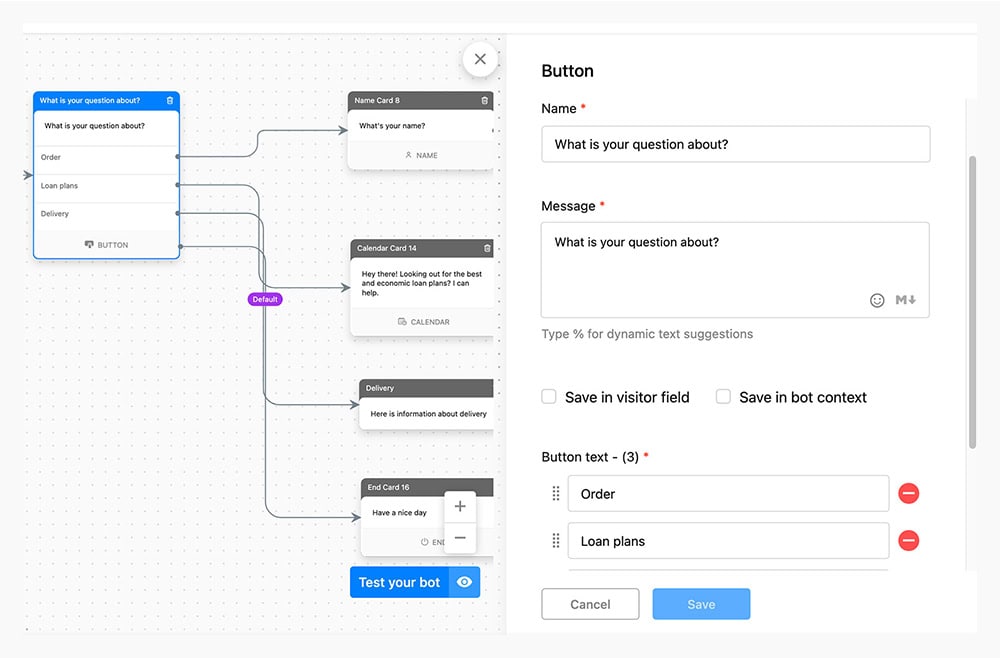Screen dimensions: 1000x658
Task: Remove the Order button text
Action: coord(909,494)
